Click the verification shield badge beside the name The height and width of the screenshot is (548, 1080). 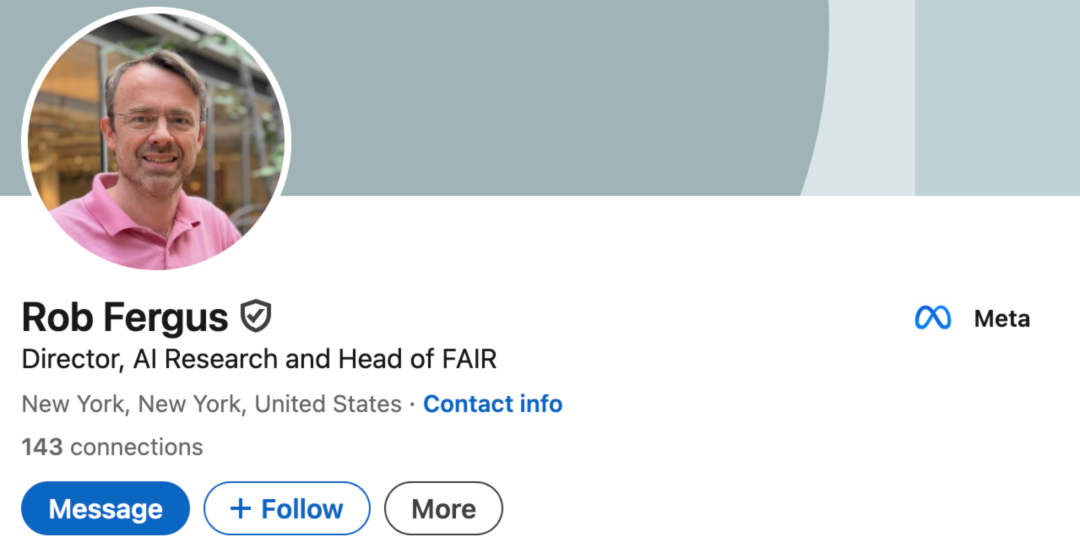point(256,317)
